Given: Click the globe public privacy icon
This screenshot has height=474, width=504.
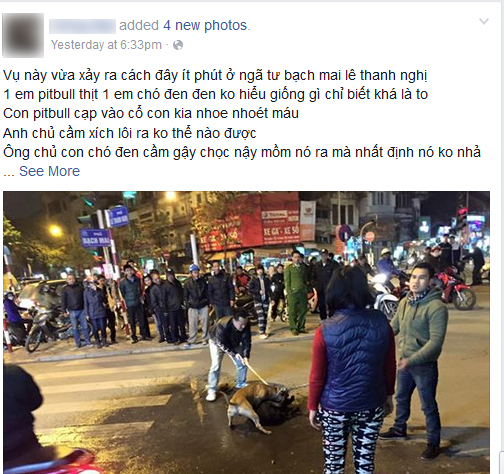Looking at the screenshot, I should pos(178,45).
